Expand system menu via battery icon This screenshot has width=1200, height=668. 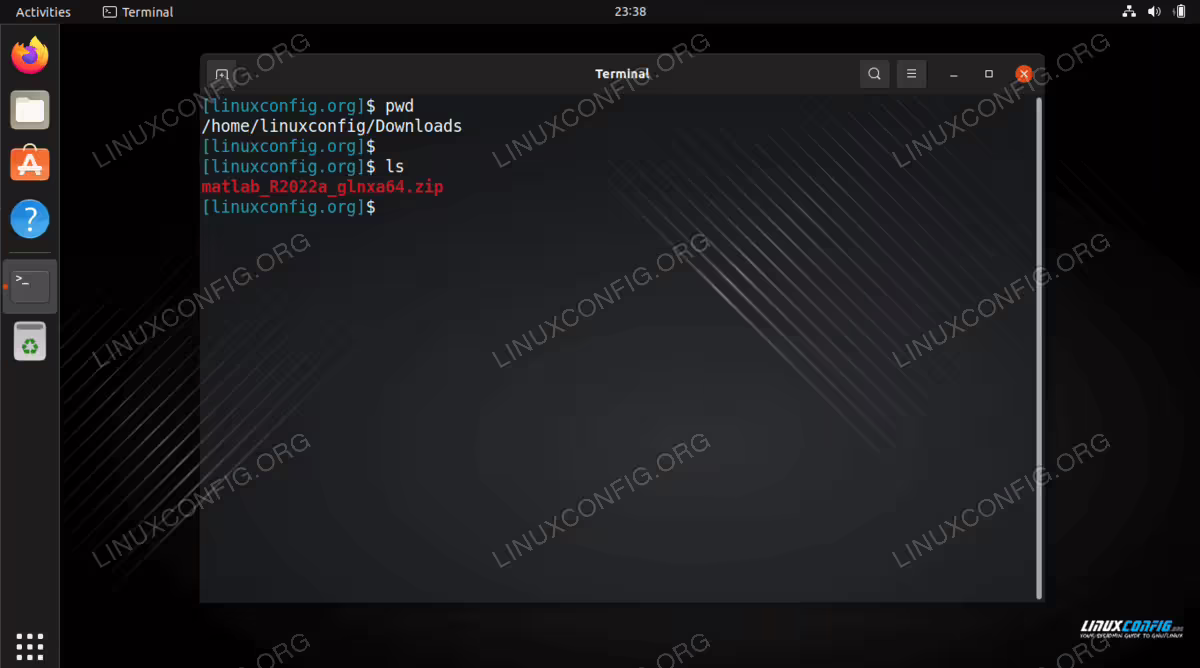click(x=1179, y=12)
